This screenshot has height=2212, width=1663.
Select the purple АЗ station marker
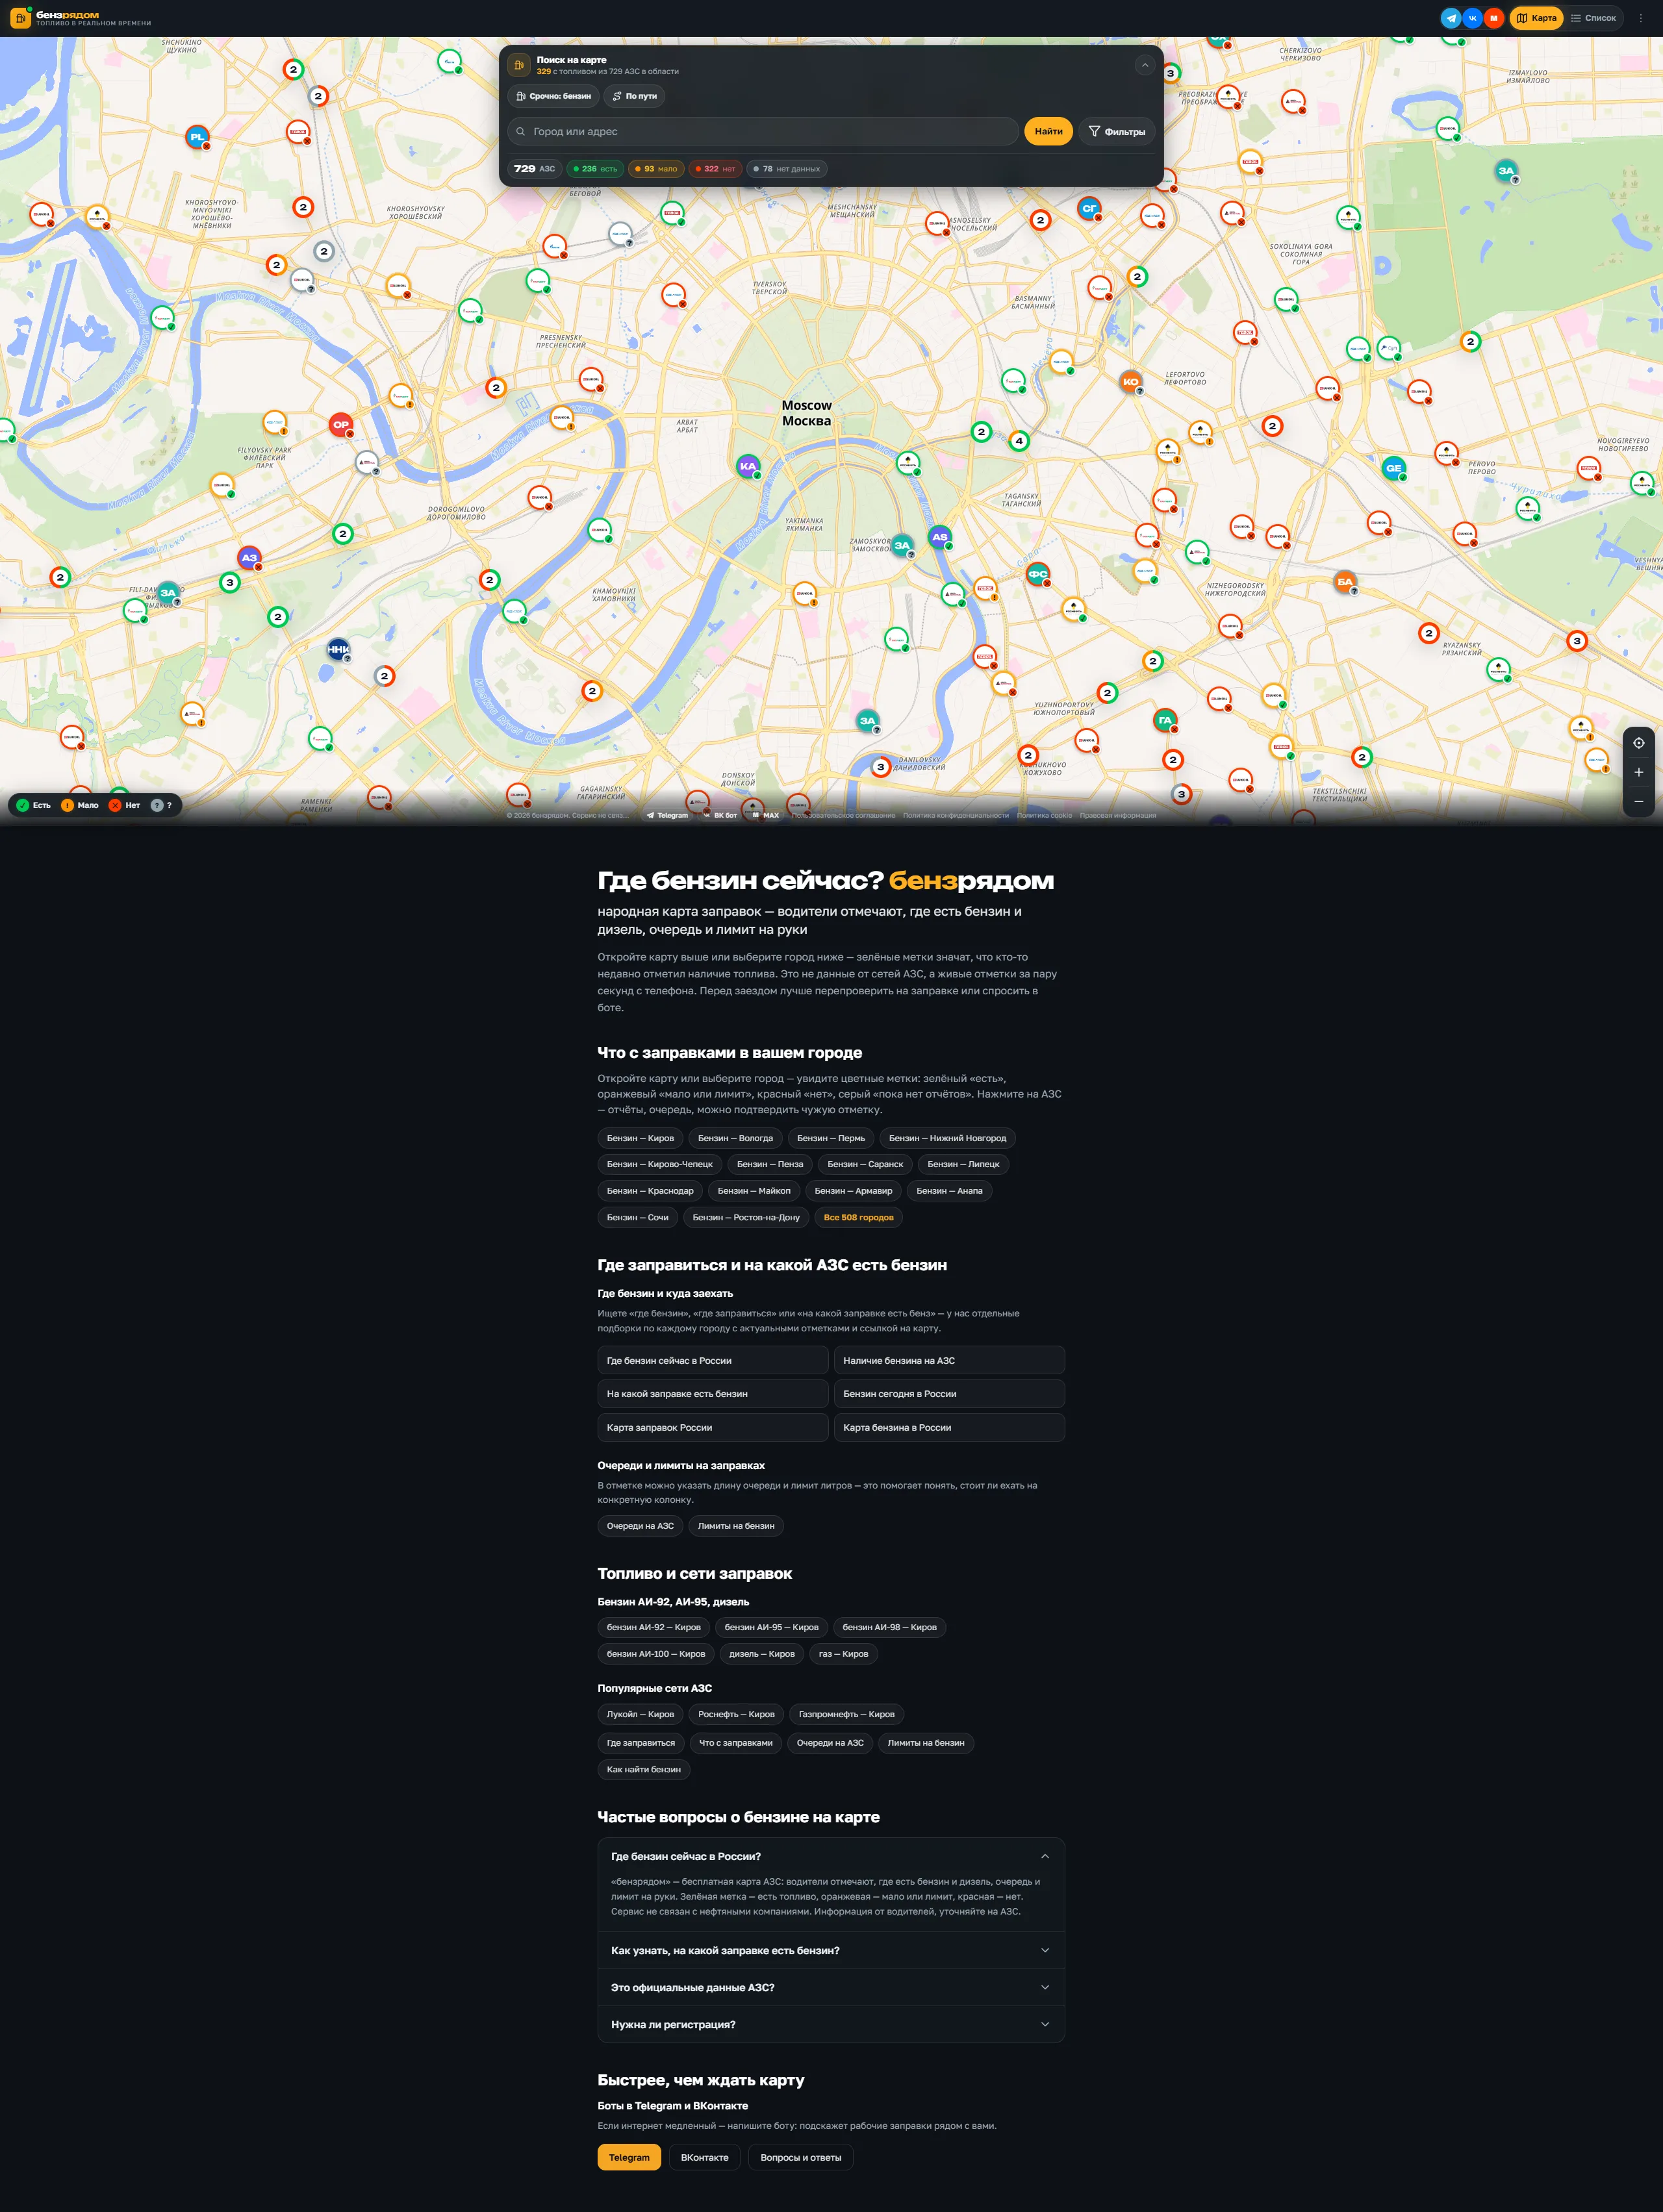tap(249, 558)
